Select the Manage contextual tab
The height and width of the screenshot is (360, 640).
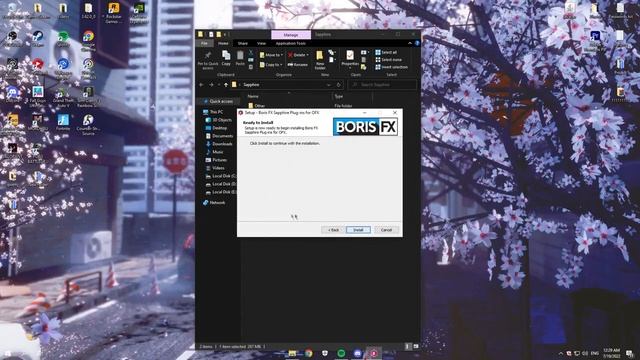[x=291, y=35]
